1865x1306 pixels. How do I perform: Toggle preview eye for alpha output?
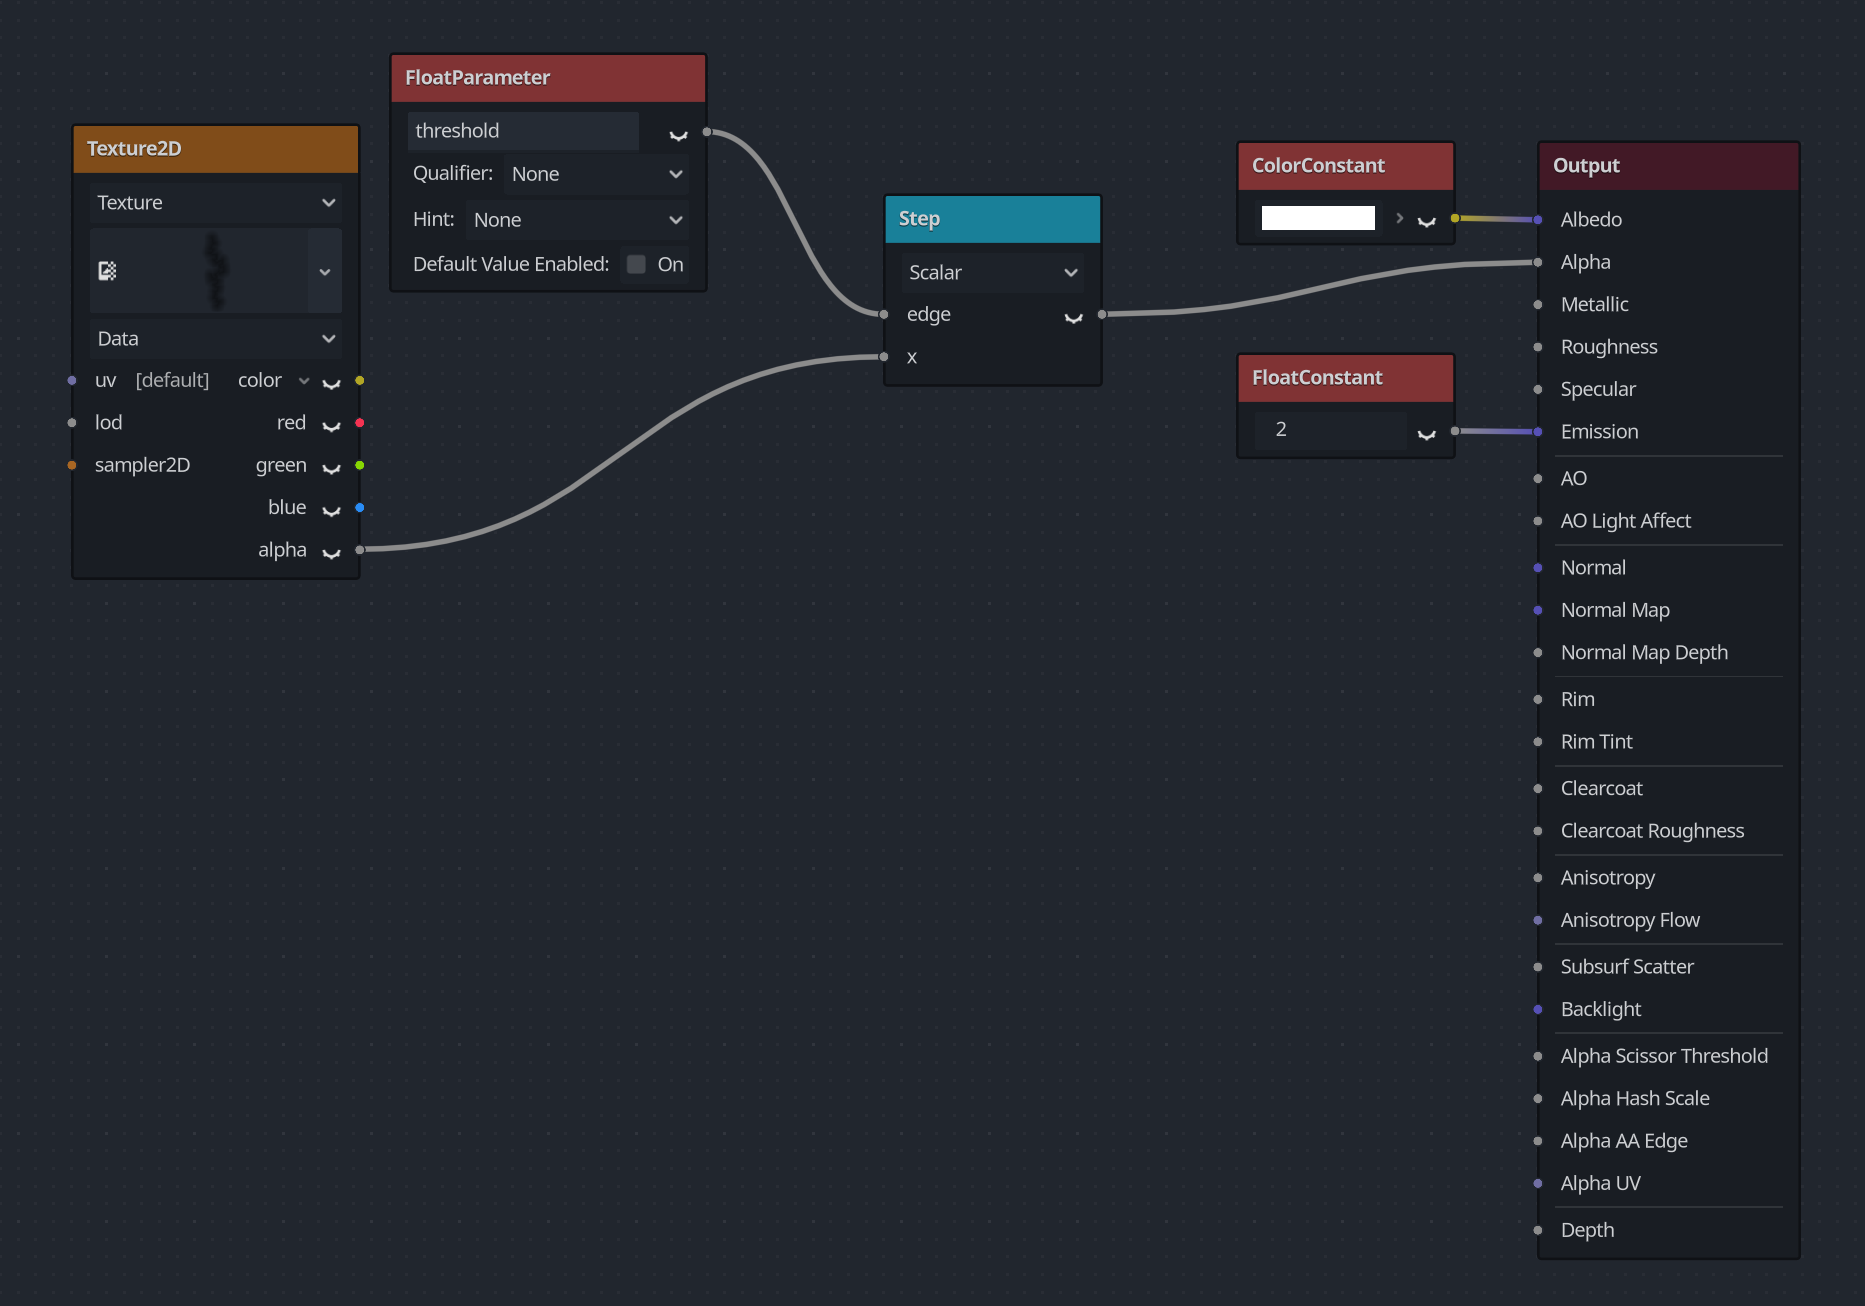(x=332, y=552)
